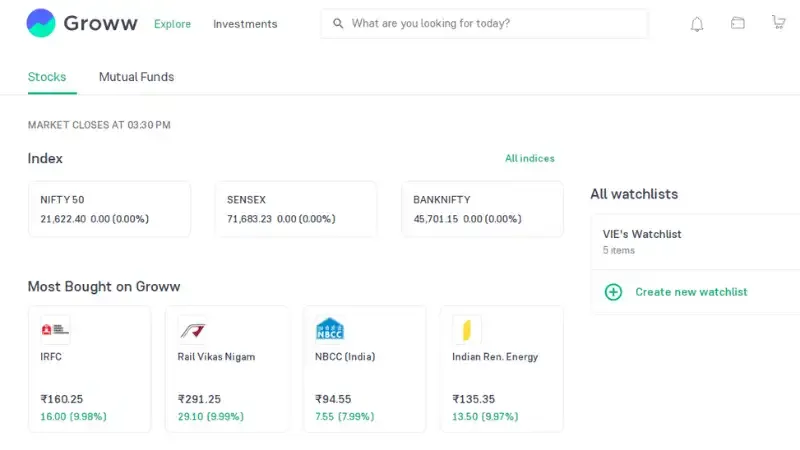
Task: Click Create new watchlist link
Action: [x=691, y=292]
